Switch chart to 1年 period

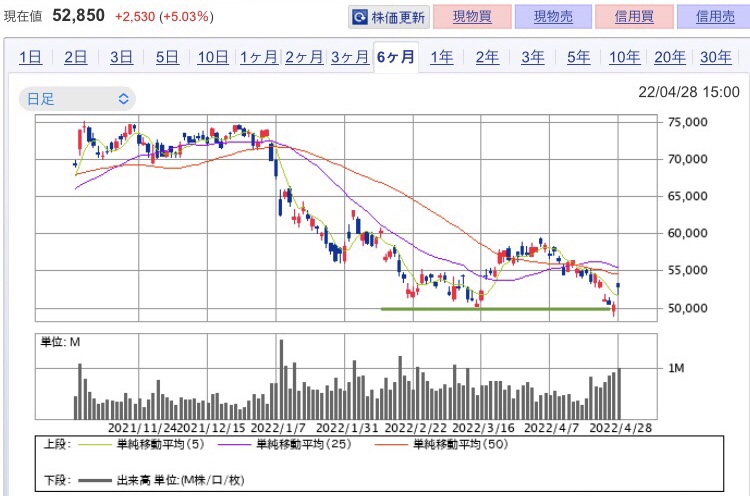(x=441, y=57)
